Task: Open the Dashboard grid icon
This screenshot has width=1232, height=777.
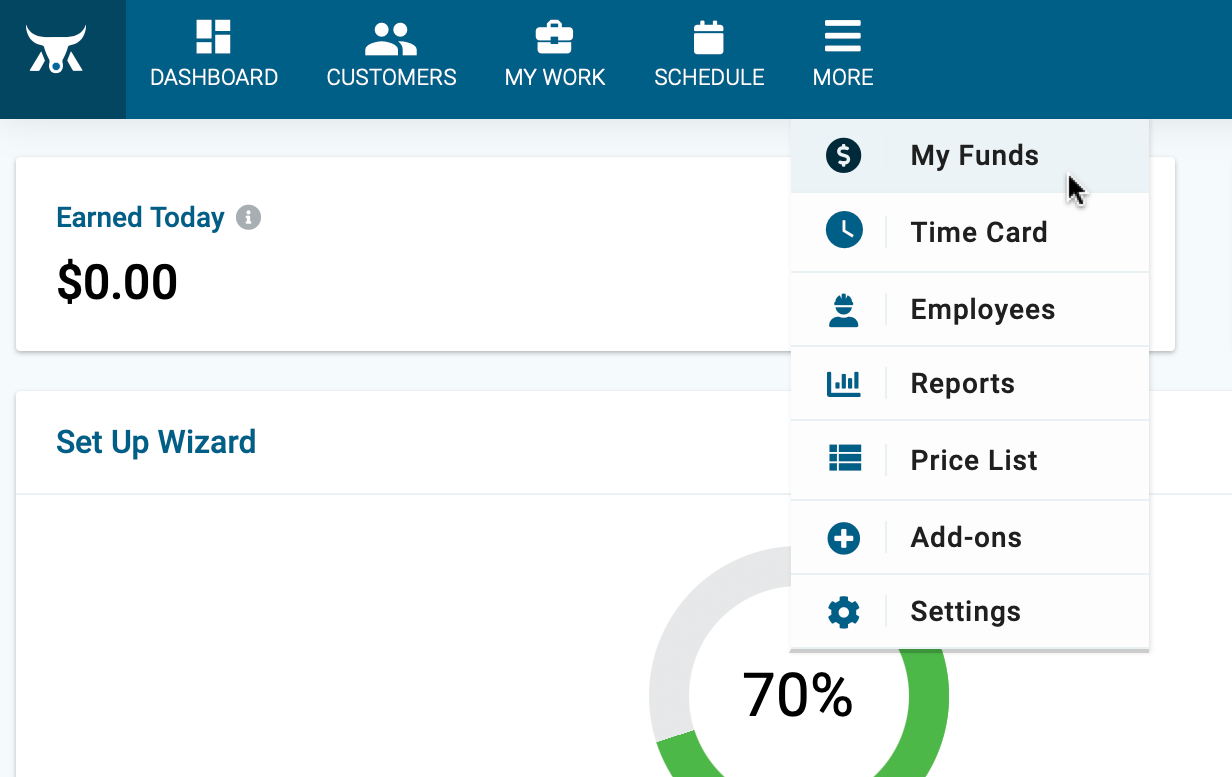Action: click(213, 37)
